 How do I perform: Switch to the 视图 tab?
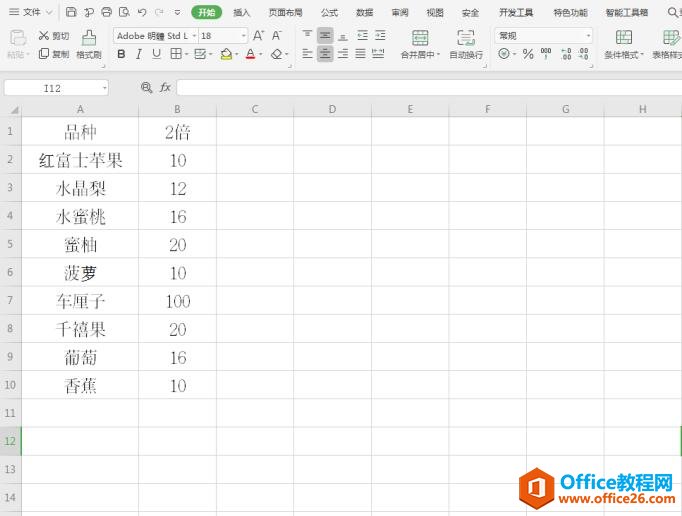tap(435, 13)
